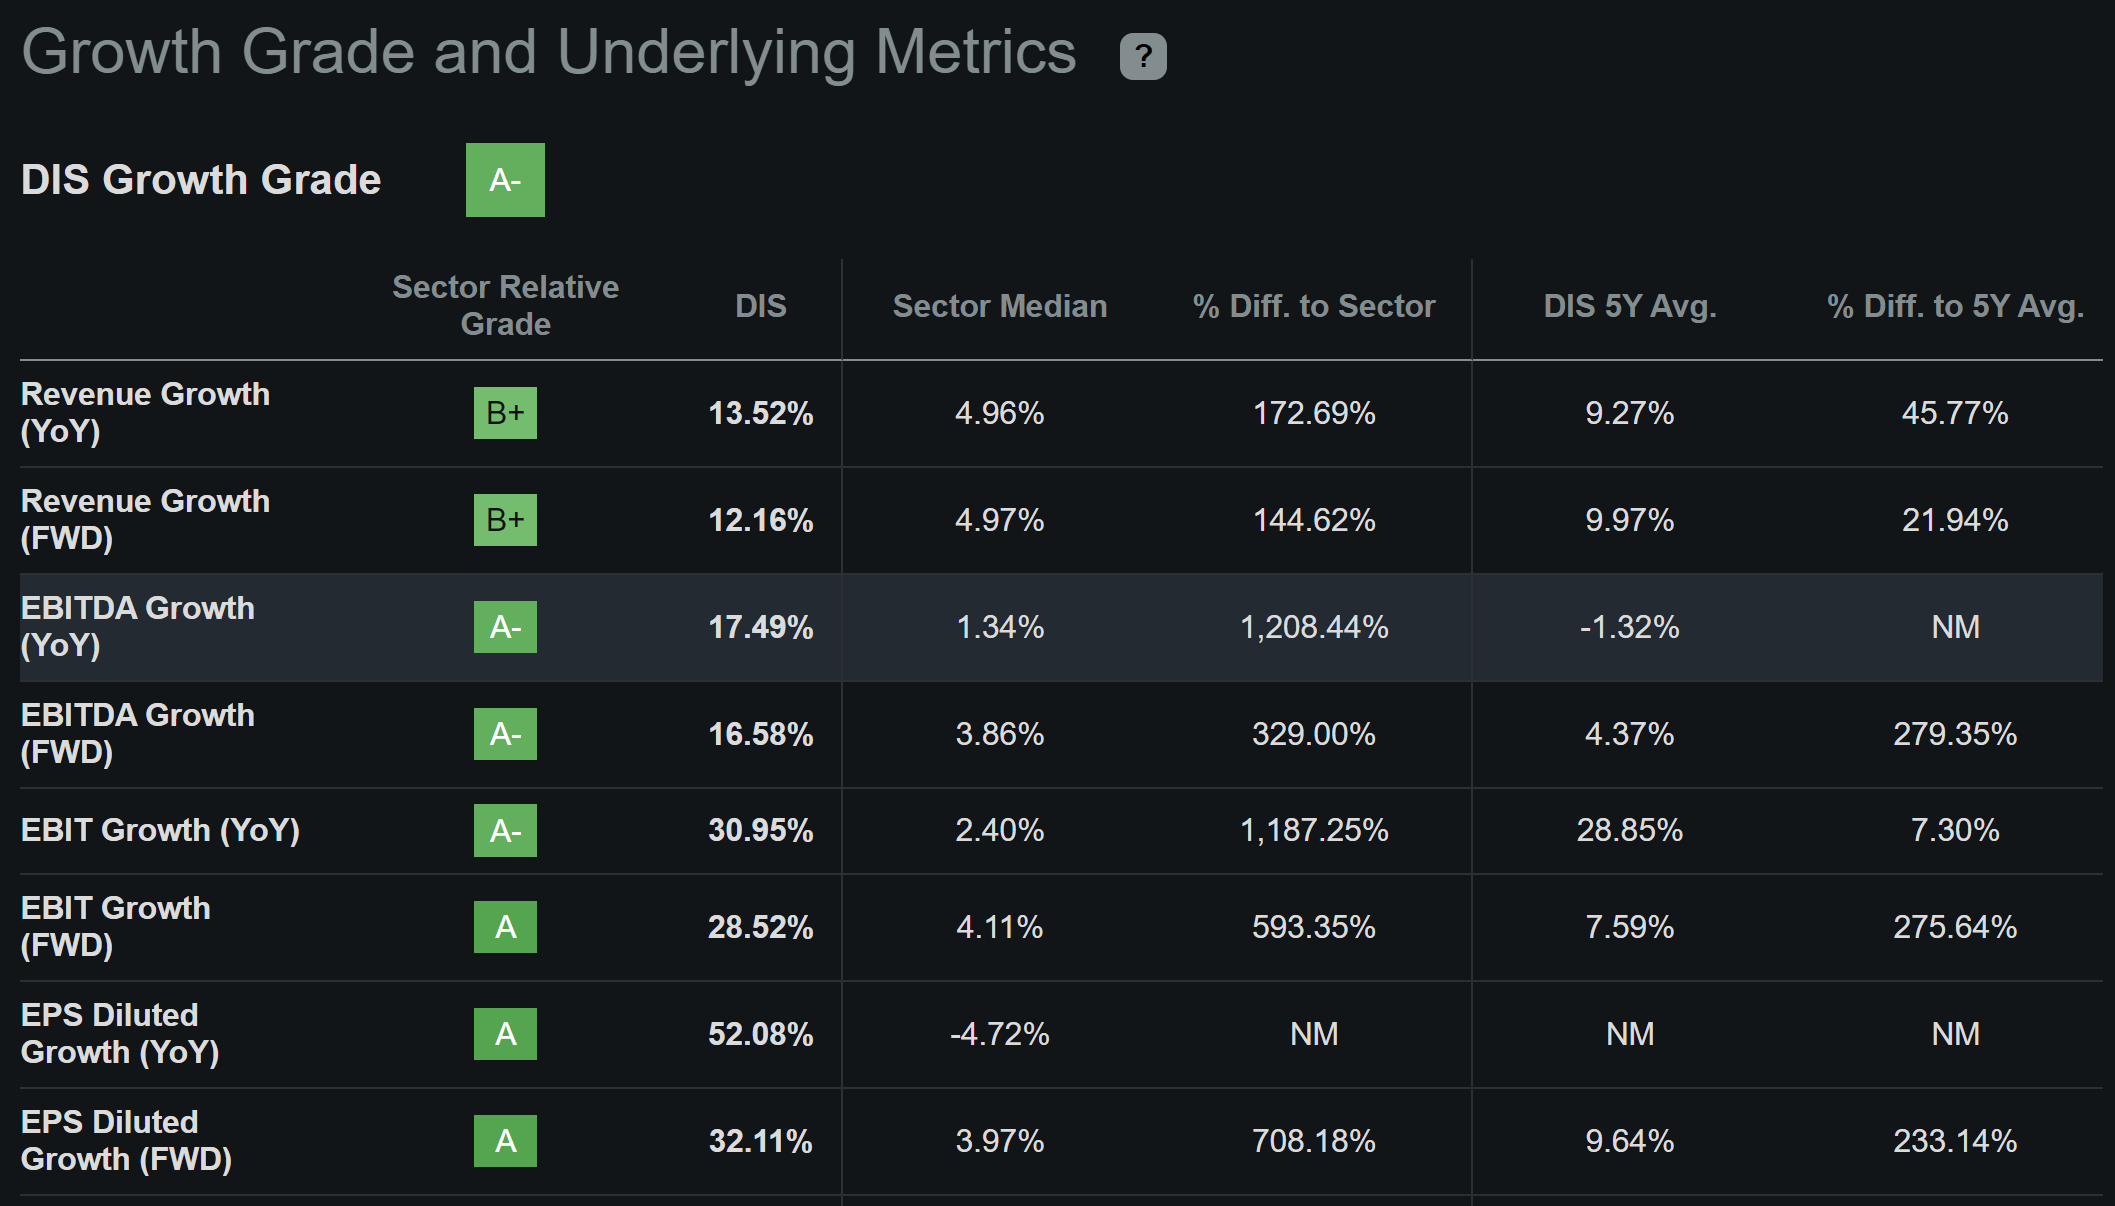Click the DIS Growth Grade A- badge
2115x1206 pixels.
[x=505, y=180]
